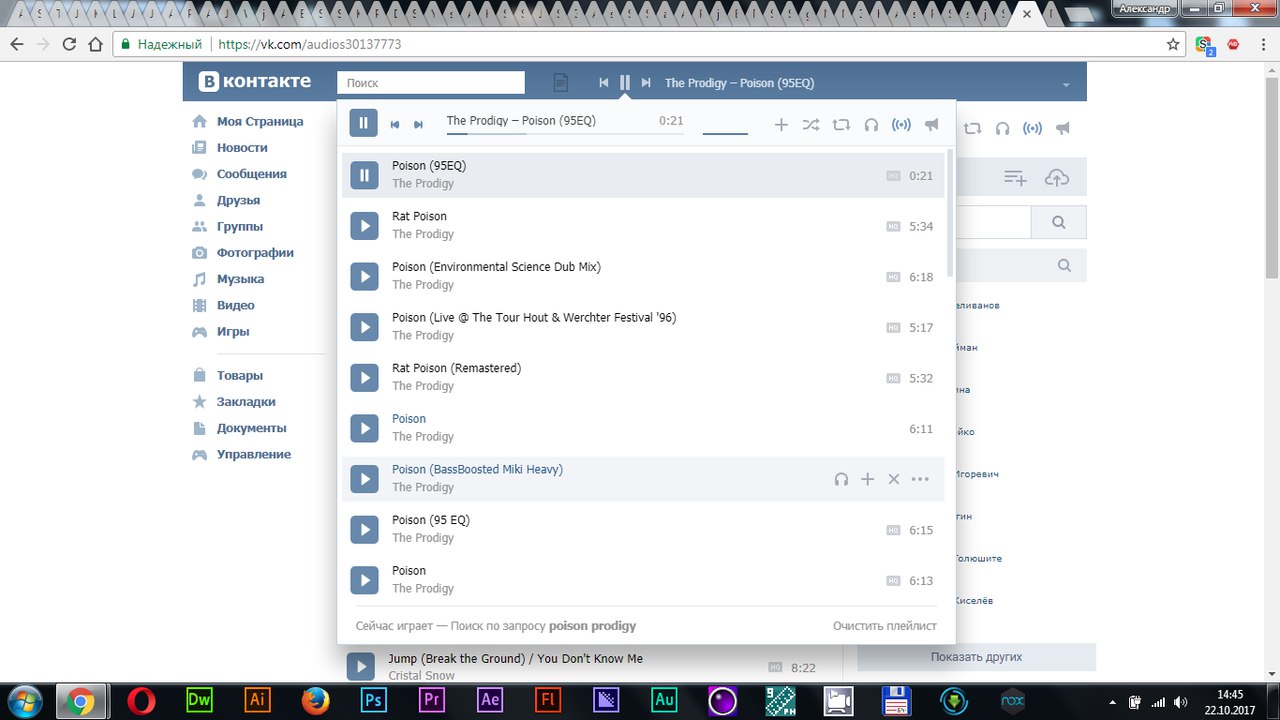Go to previous track in popup player
Image resolution: width=1280 pixels, height=720 pixels.
395,124
